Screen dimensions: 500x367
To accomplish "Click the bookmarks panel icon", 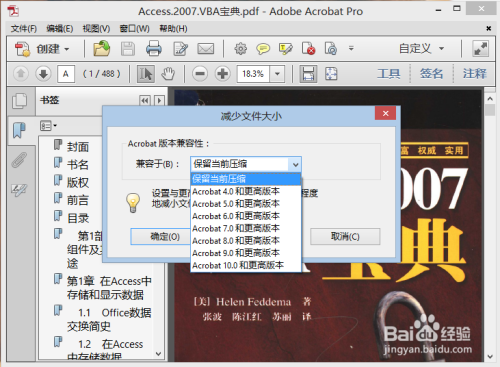I will (19, 129).
